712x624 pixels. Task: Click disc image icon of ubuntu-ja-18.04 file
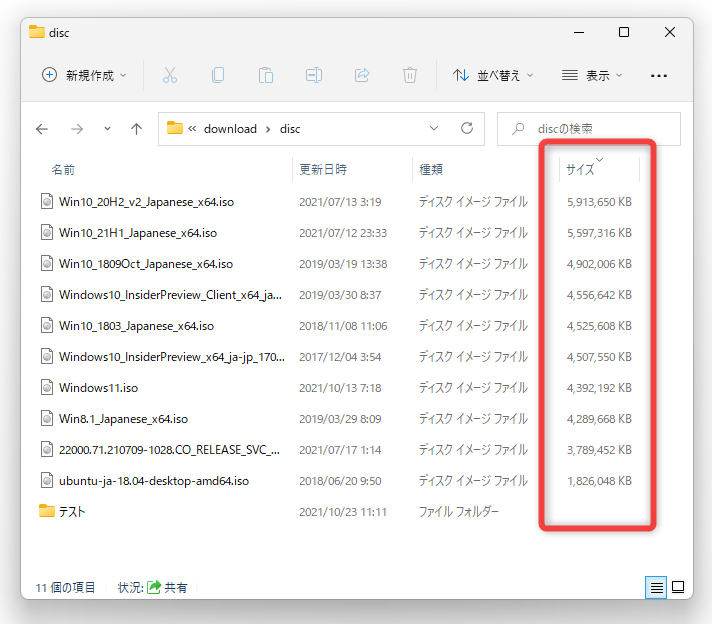[x=47, y=480]
